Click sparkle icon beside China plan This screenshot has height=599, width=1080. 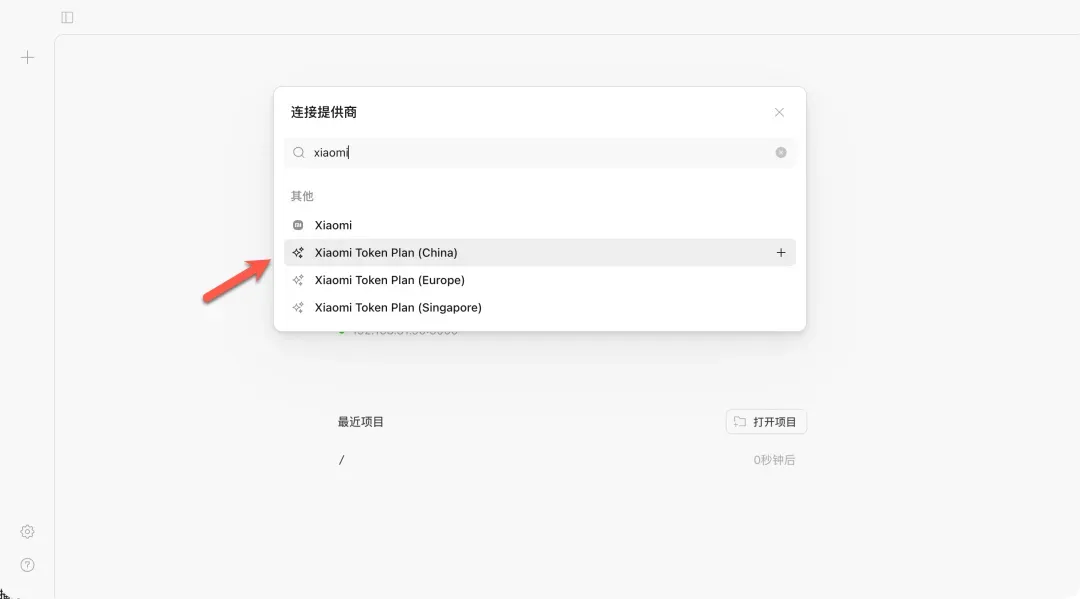[298, 253]
